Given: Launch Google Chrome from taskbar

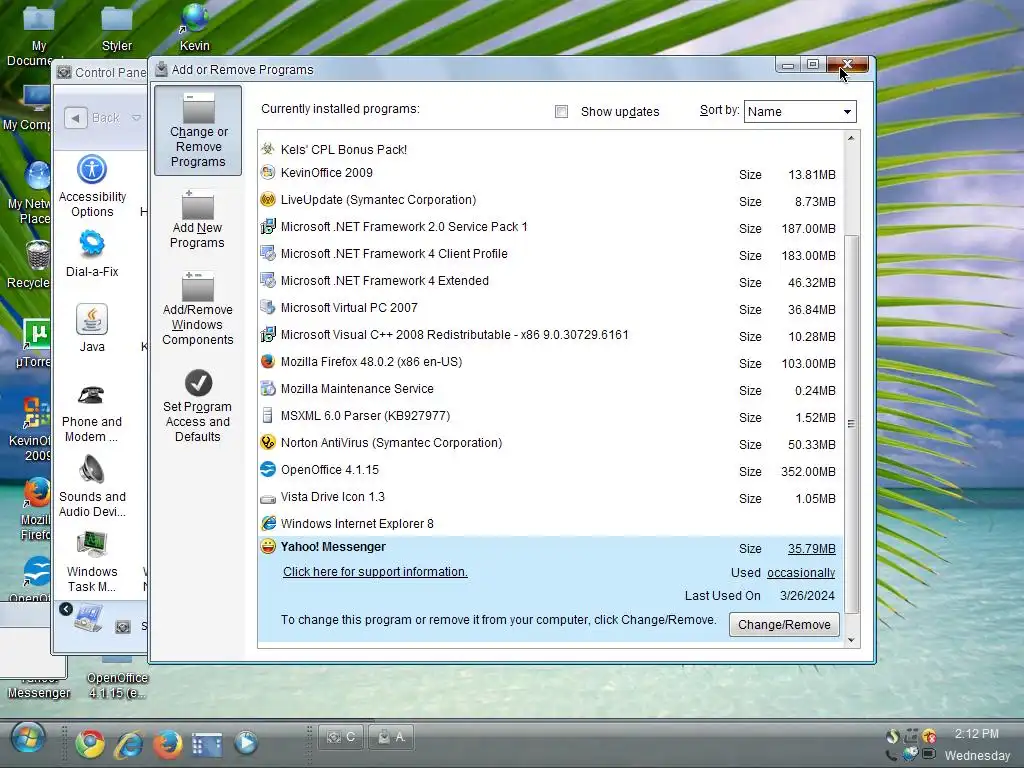Looking at the screenshot, I should (89, 744).
